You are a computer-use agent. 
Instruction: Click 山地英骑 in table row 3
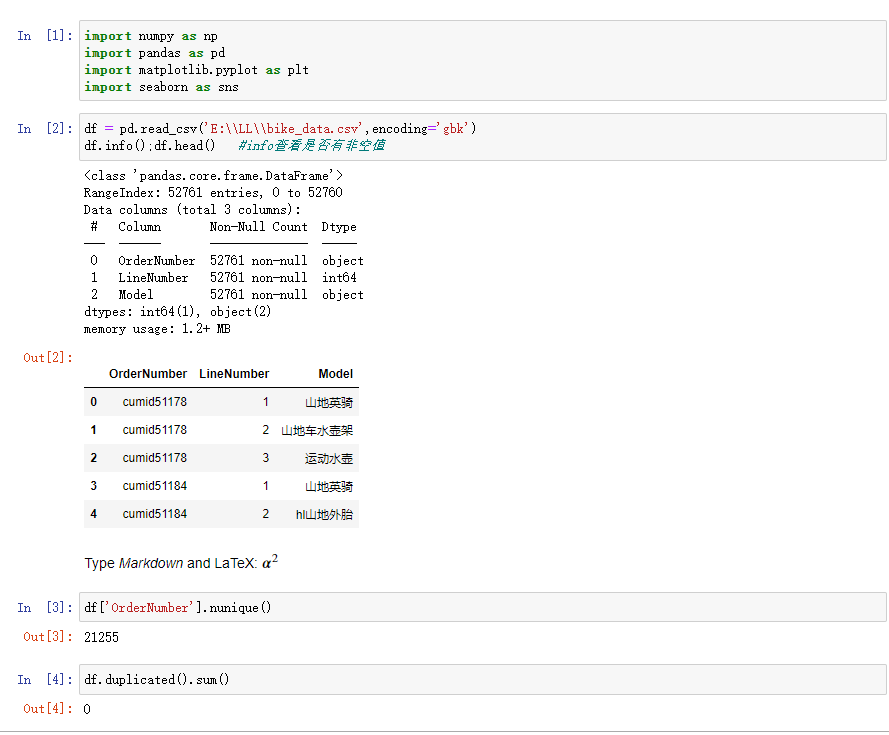[x=329, y=487]
